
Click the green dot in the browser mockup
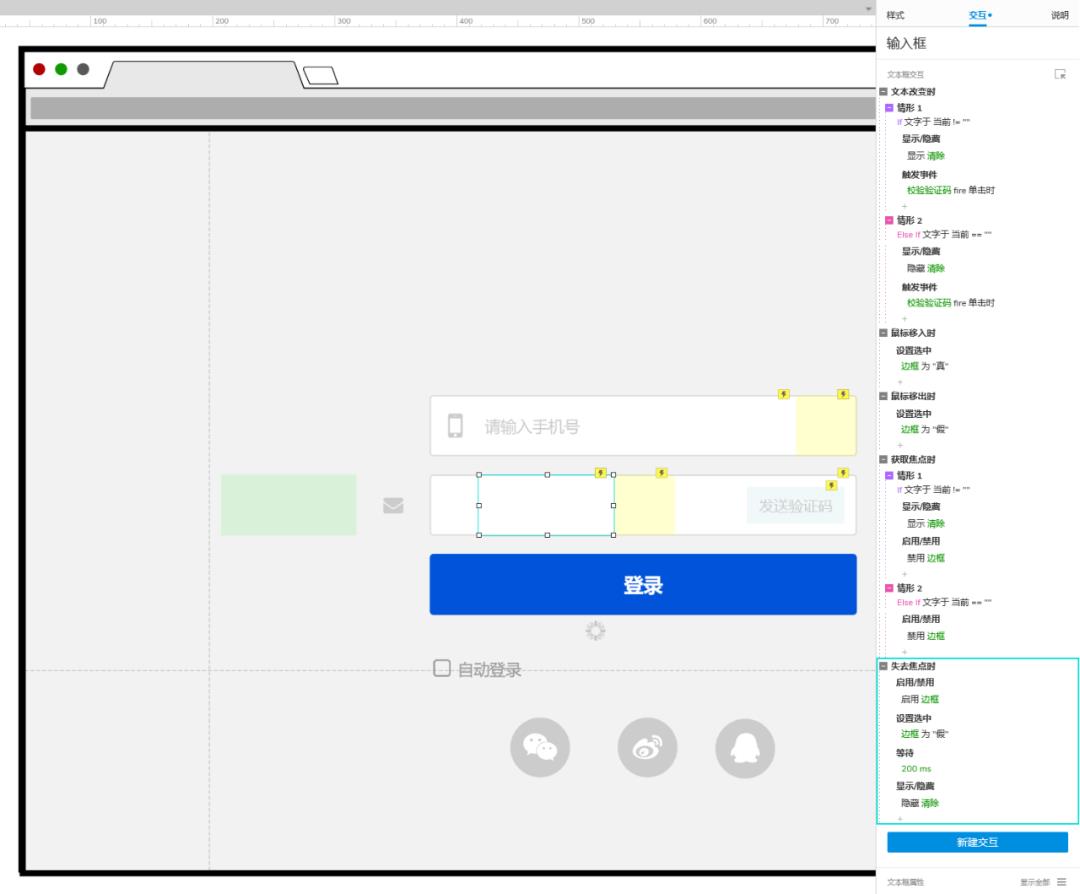pos(61,69)
